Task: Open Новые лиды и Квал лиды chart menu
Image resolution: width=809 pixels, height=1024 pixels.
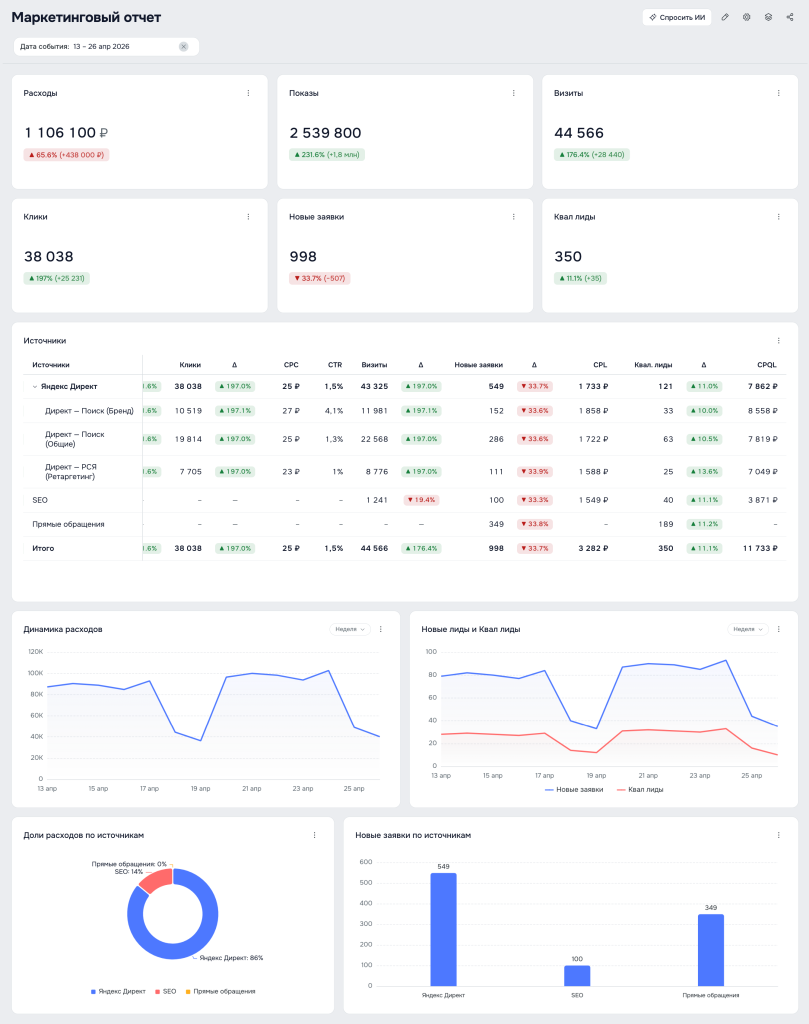Action: (778, 630)
